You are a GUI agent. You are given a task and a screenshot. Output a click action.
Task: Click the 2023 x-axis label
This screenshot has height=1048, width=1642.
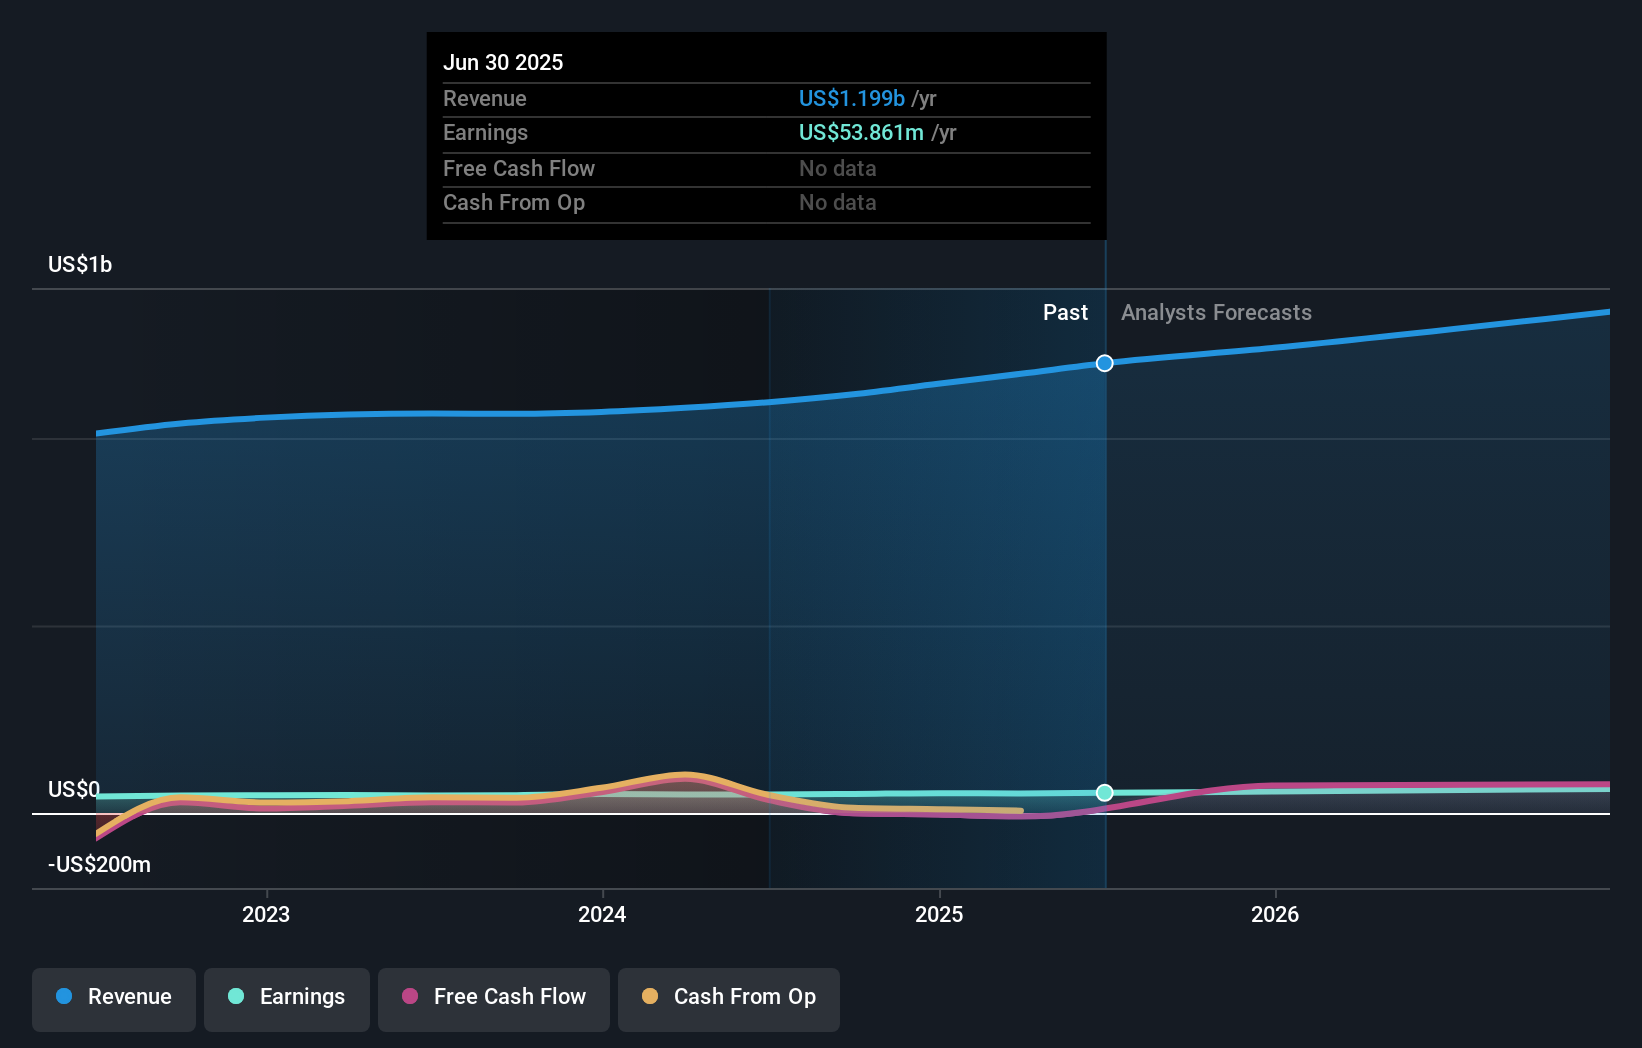266,915
